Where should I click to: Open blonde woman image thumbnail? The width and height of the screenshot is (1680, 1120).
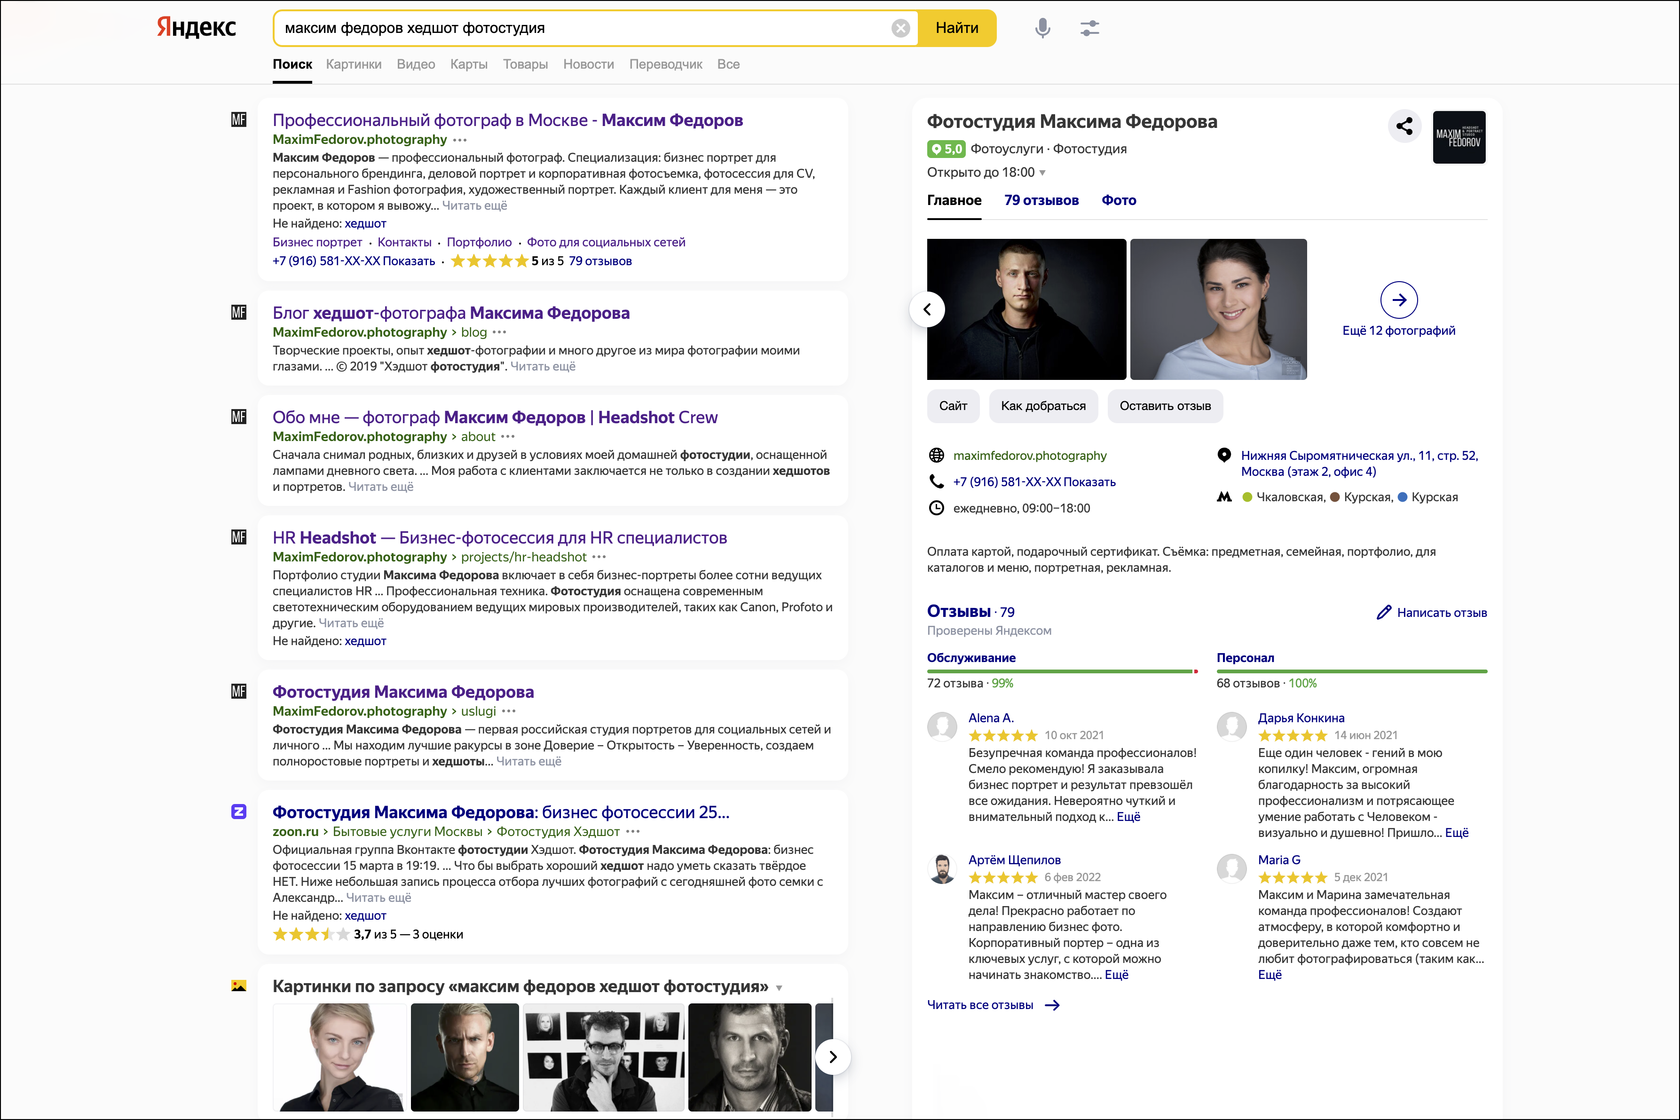[340, 1058]
